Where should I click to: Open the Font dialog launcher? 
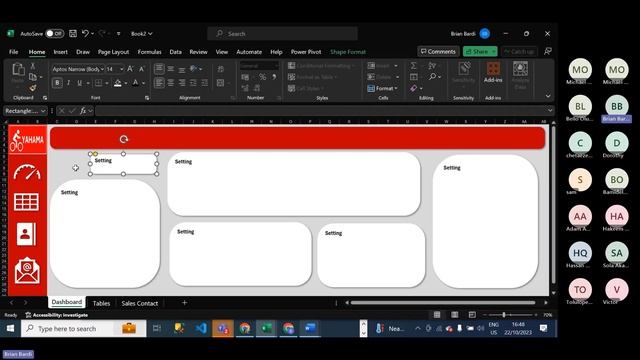pos(147,98)
